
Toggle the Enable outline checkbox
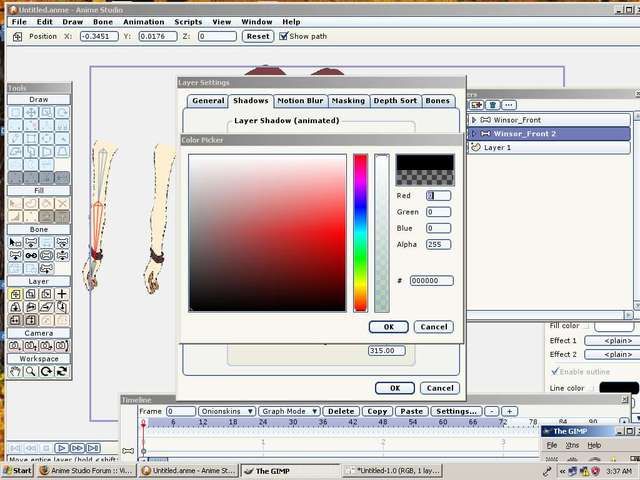point(554,371)
